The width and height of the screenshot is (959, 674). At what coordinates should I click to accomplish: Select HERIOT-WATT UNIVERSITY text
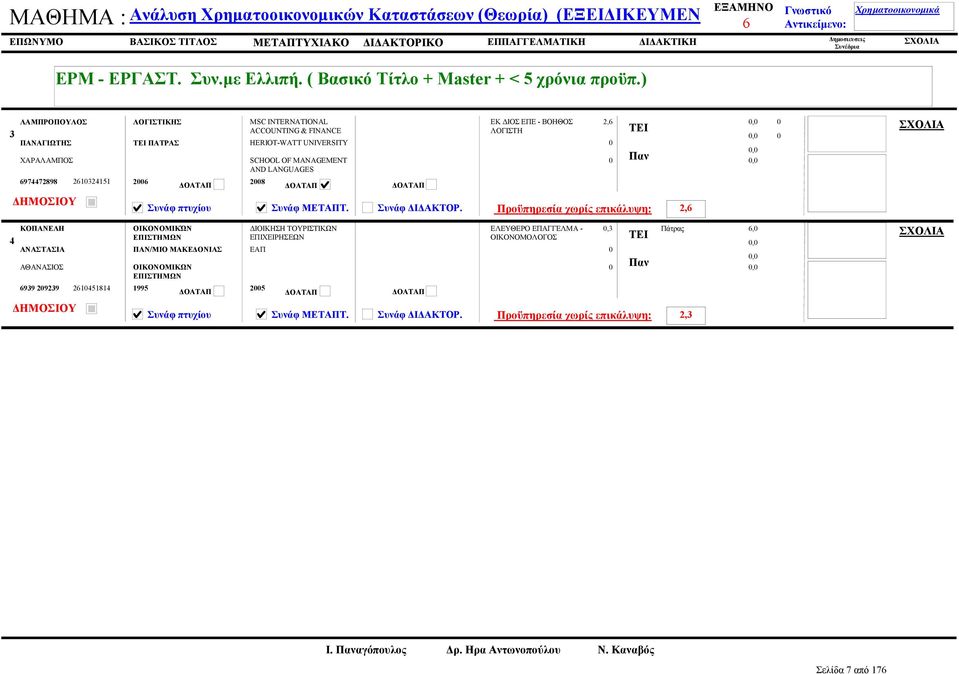(x=298, y=143)
